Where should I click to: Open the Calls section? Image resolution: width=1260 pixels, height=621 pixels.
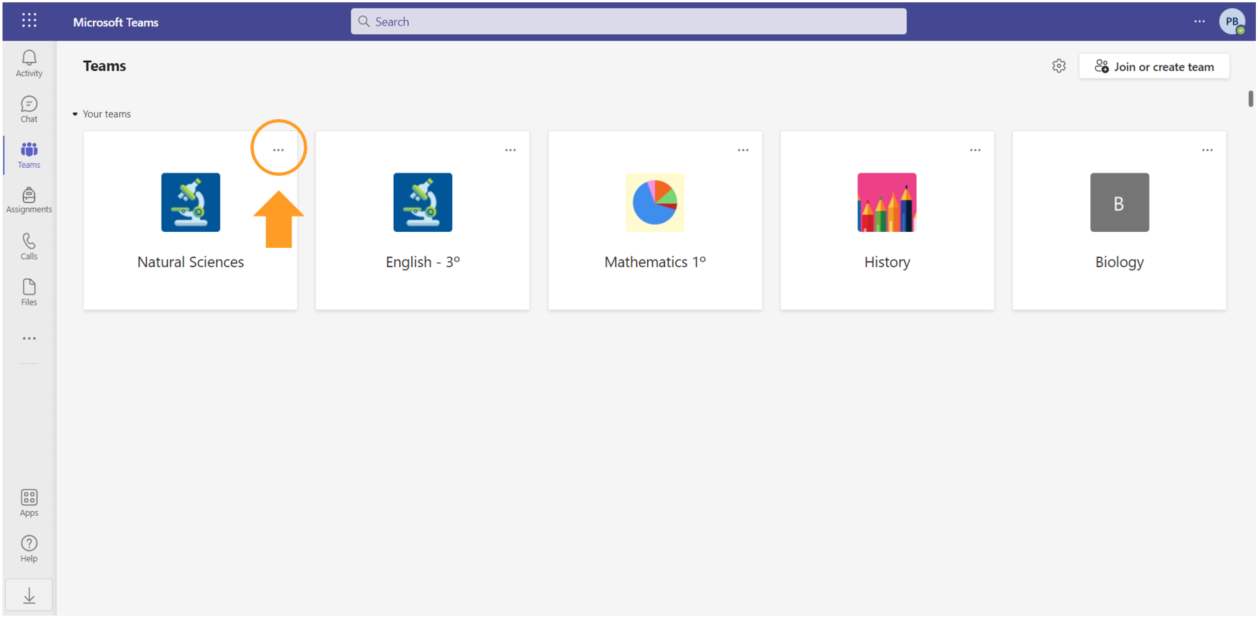pyautogui.click(x=29, y=246)
